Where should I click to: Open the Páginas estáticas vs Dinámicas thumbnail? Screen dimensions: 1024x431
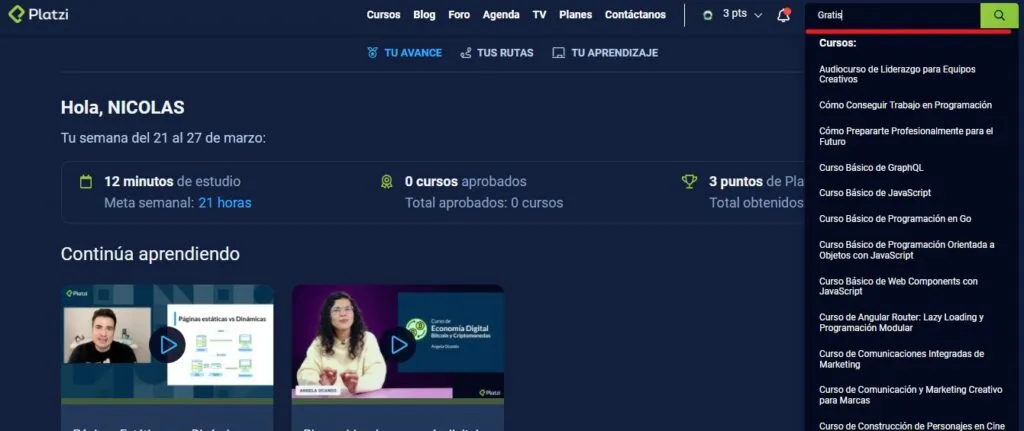coord(167,342)
